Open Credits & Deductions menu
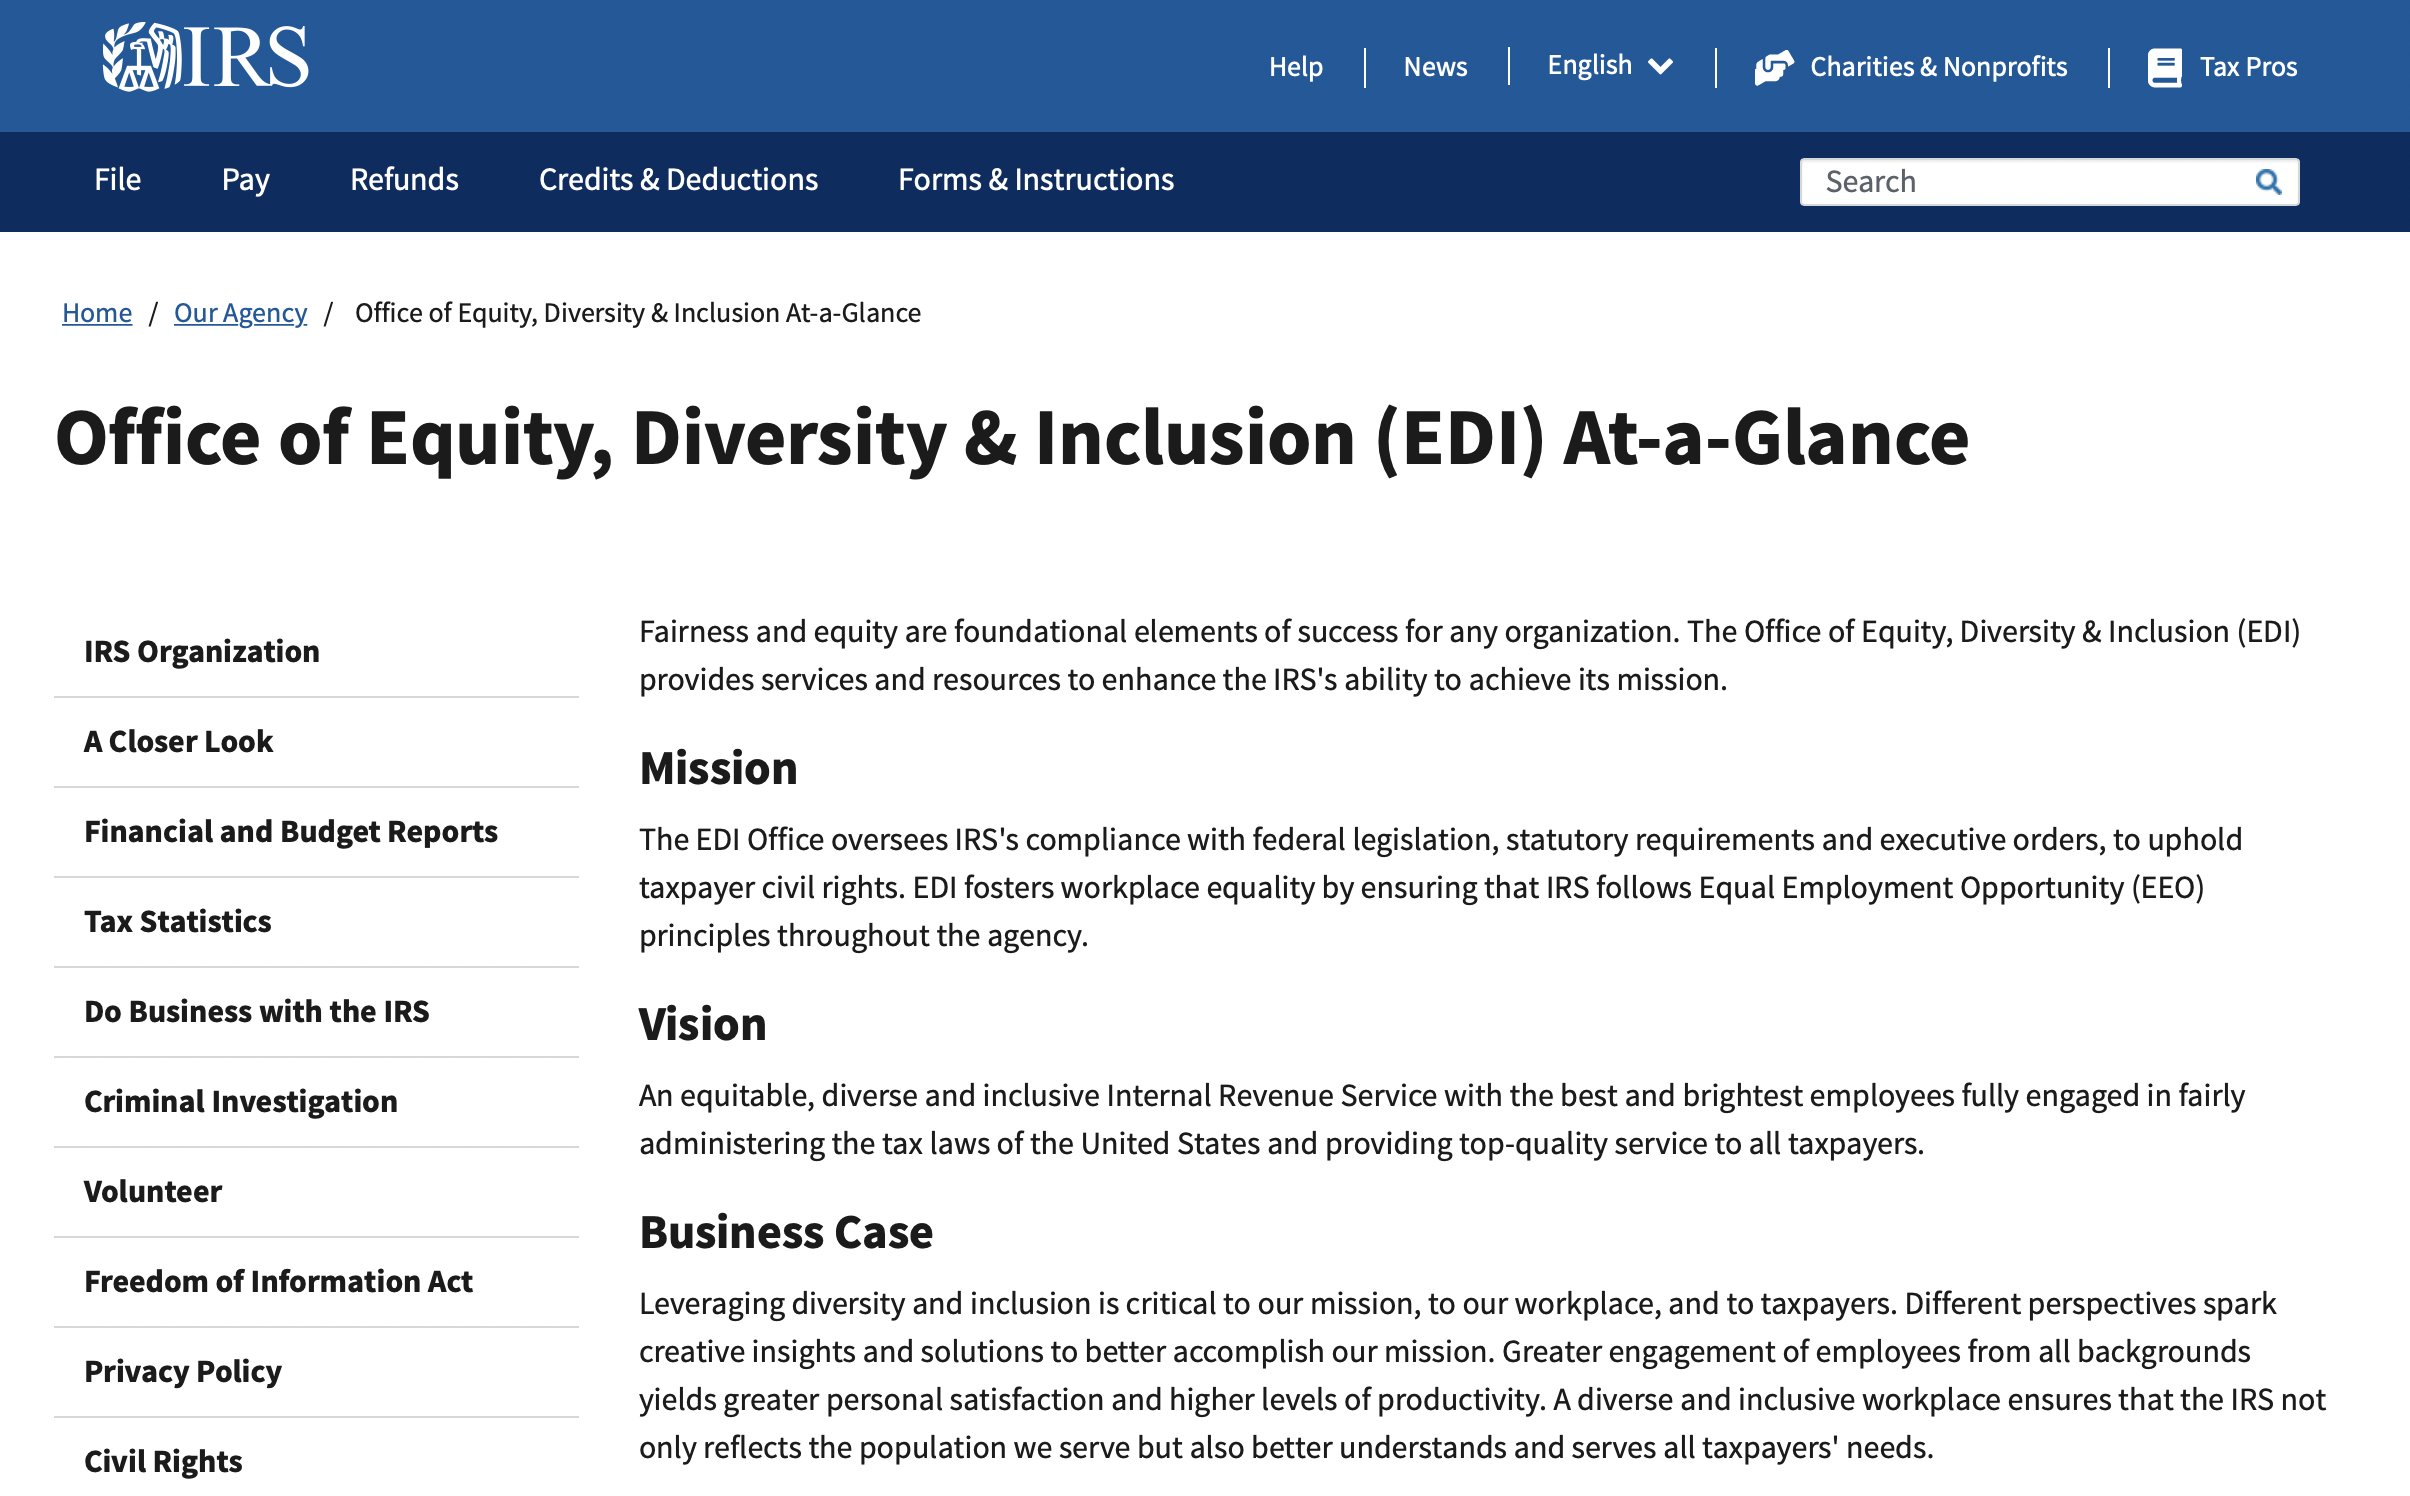Image resolution: width=2410 pixels, height=1496 pixels. click(x=678, y=180)
